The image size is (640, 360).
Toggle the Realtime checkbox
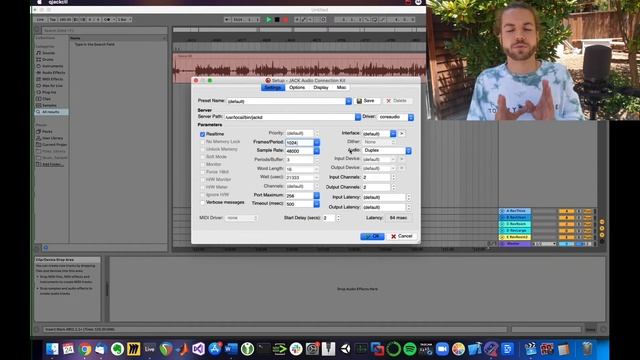(x=202, y=134)
